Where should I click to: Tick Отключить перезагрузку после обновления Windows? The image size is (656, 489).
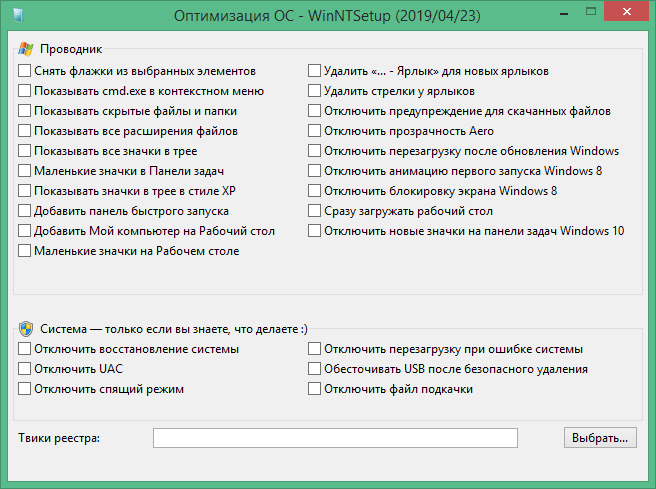(x=314, y=151)
